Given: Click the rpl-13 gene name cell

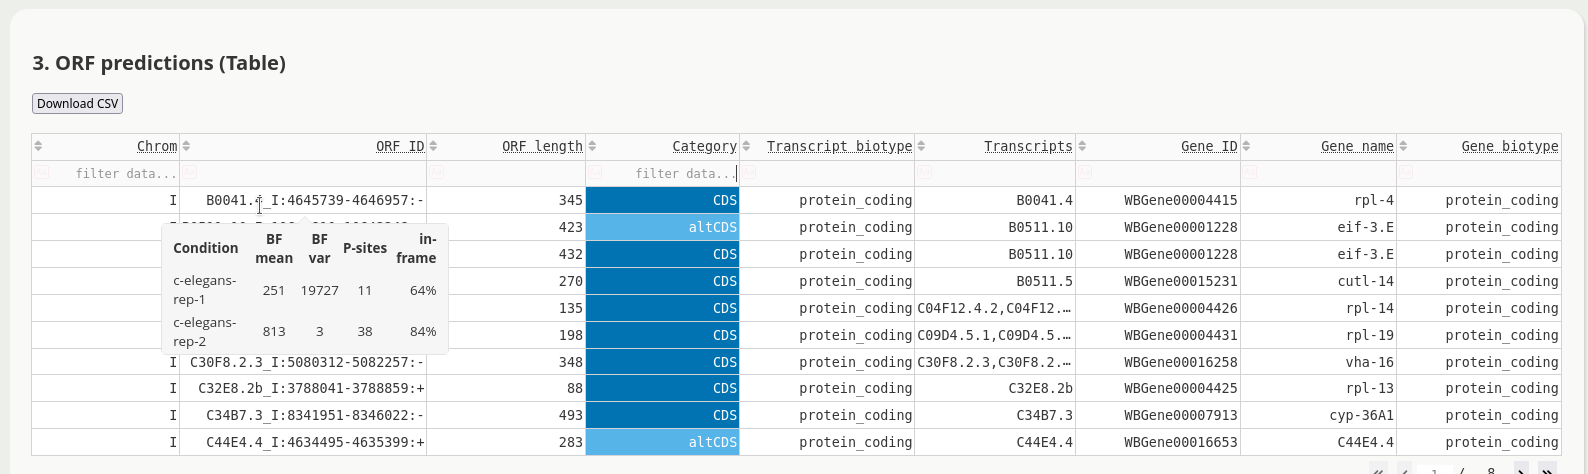Looking at the screenshot, I should coord(1318,388).
